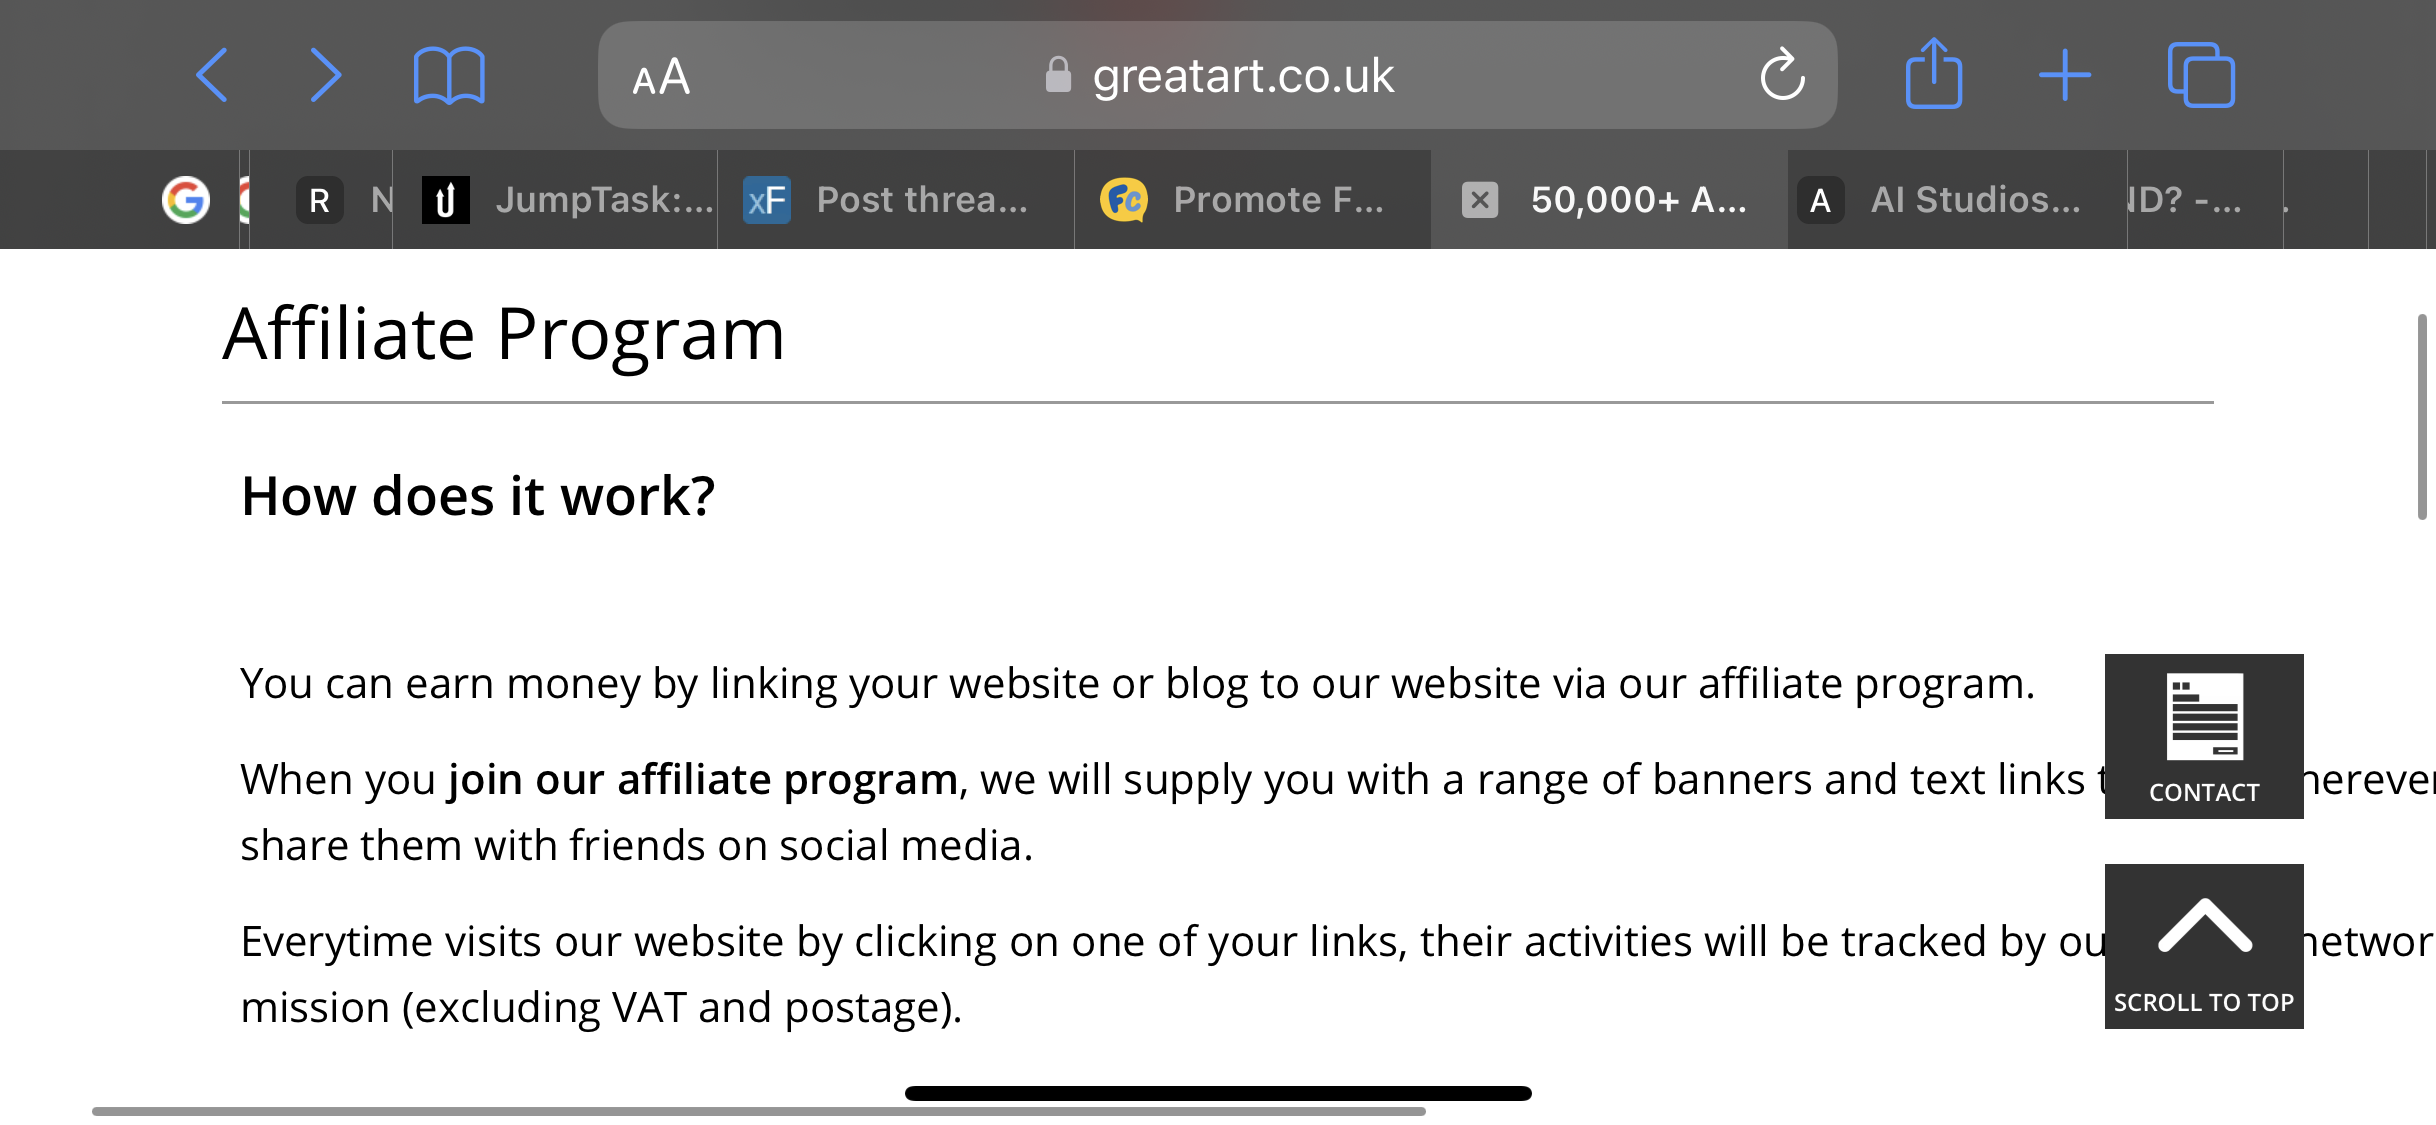Add a new tab with plus icon

[x=2065, y=75]
